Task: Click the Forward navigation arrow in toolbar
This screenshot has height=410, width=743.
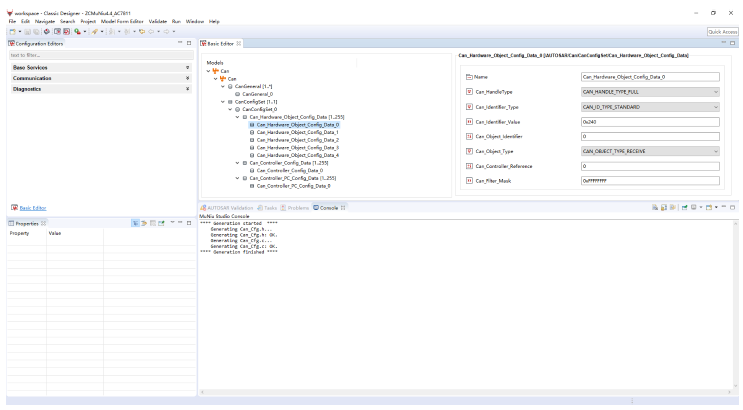Action: [x=166, y=32]
